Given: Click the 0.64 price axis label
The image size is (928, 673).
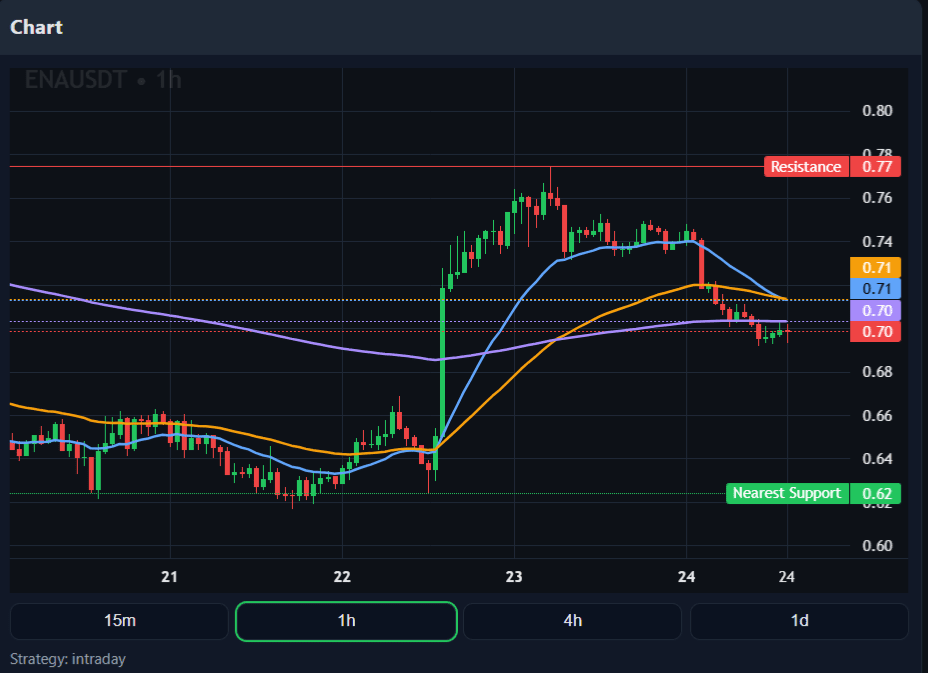Looking at the screenshot, I should pyautogui.click(x=877, y=459).
